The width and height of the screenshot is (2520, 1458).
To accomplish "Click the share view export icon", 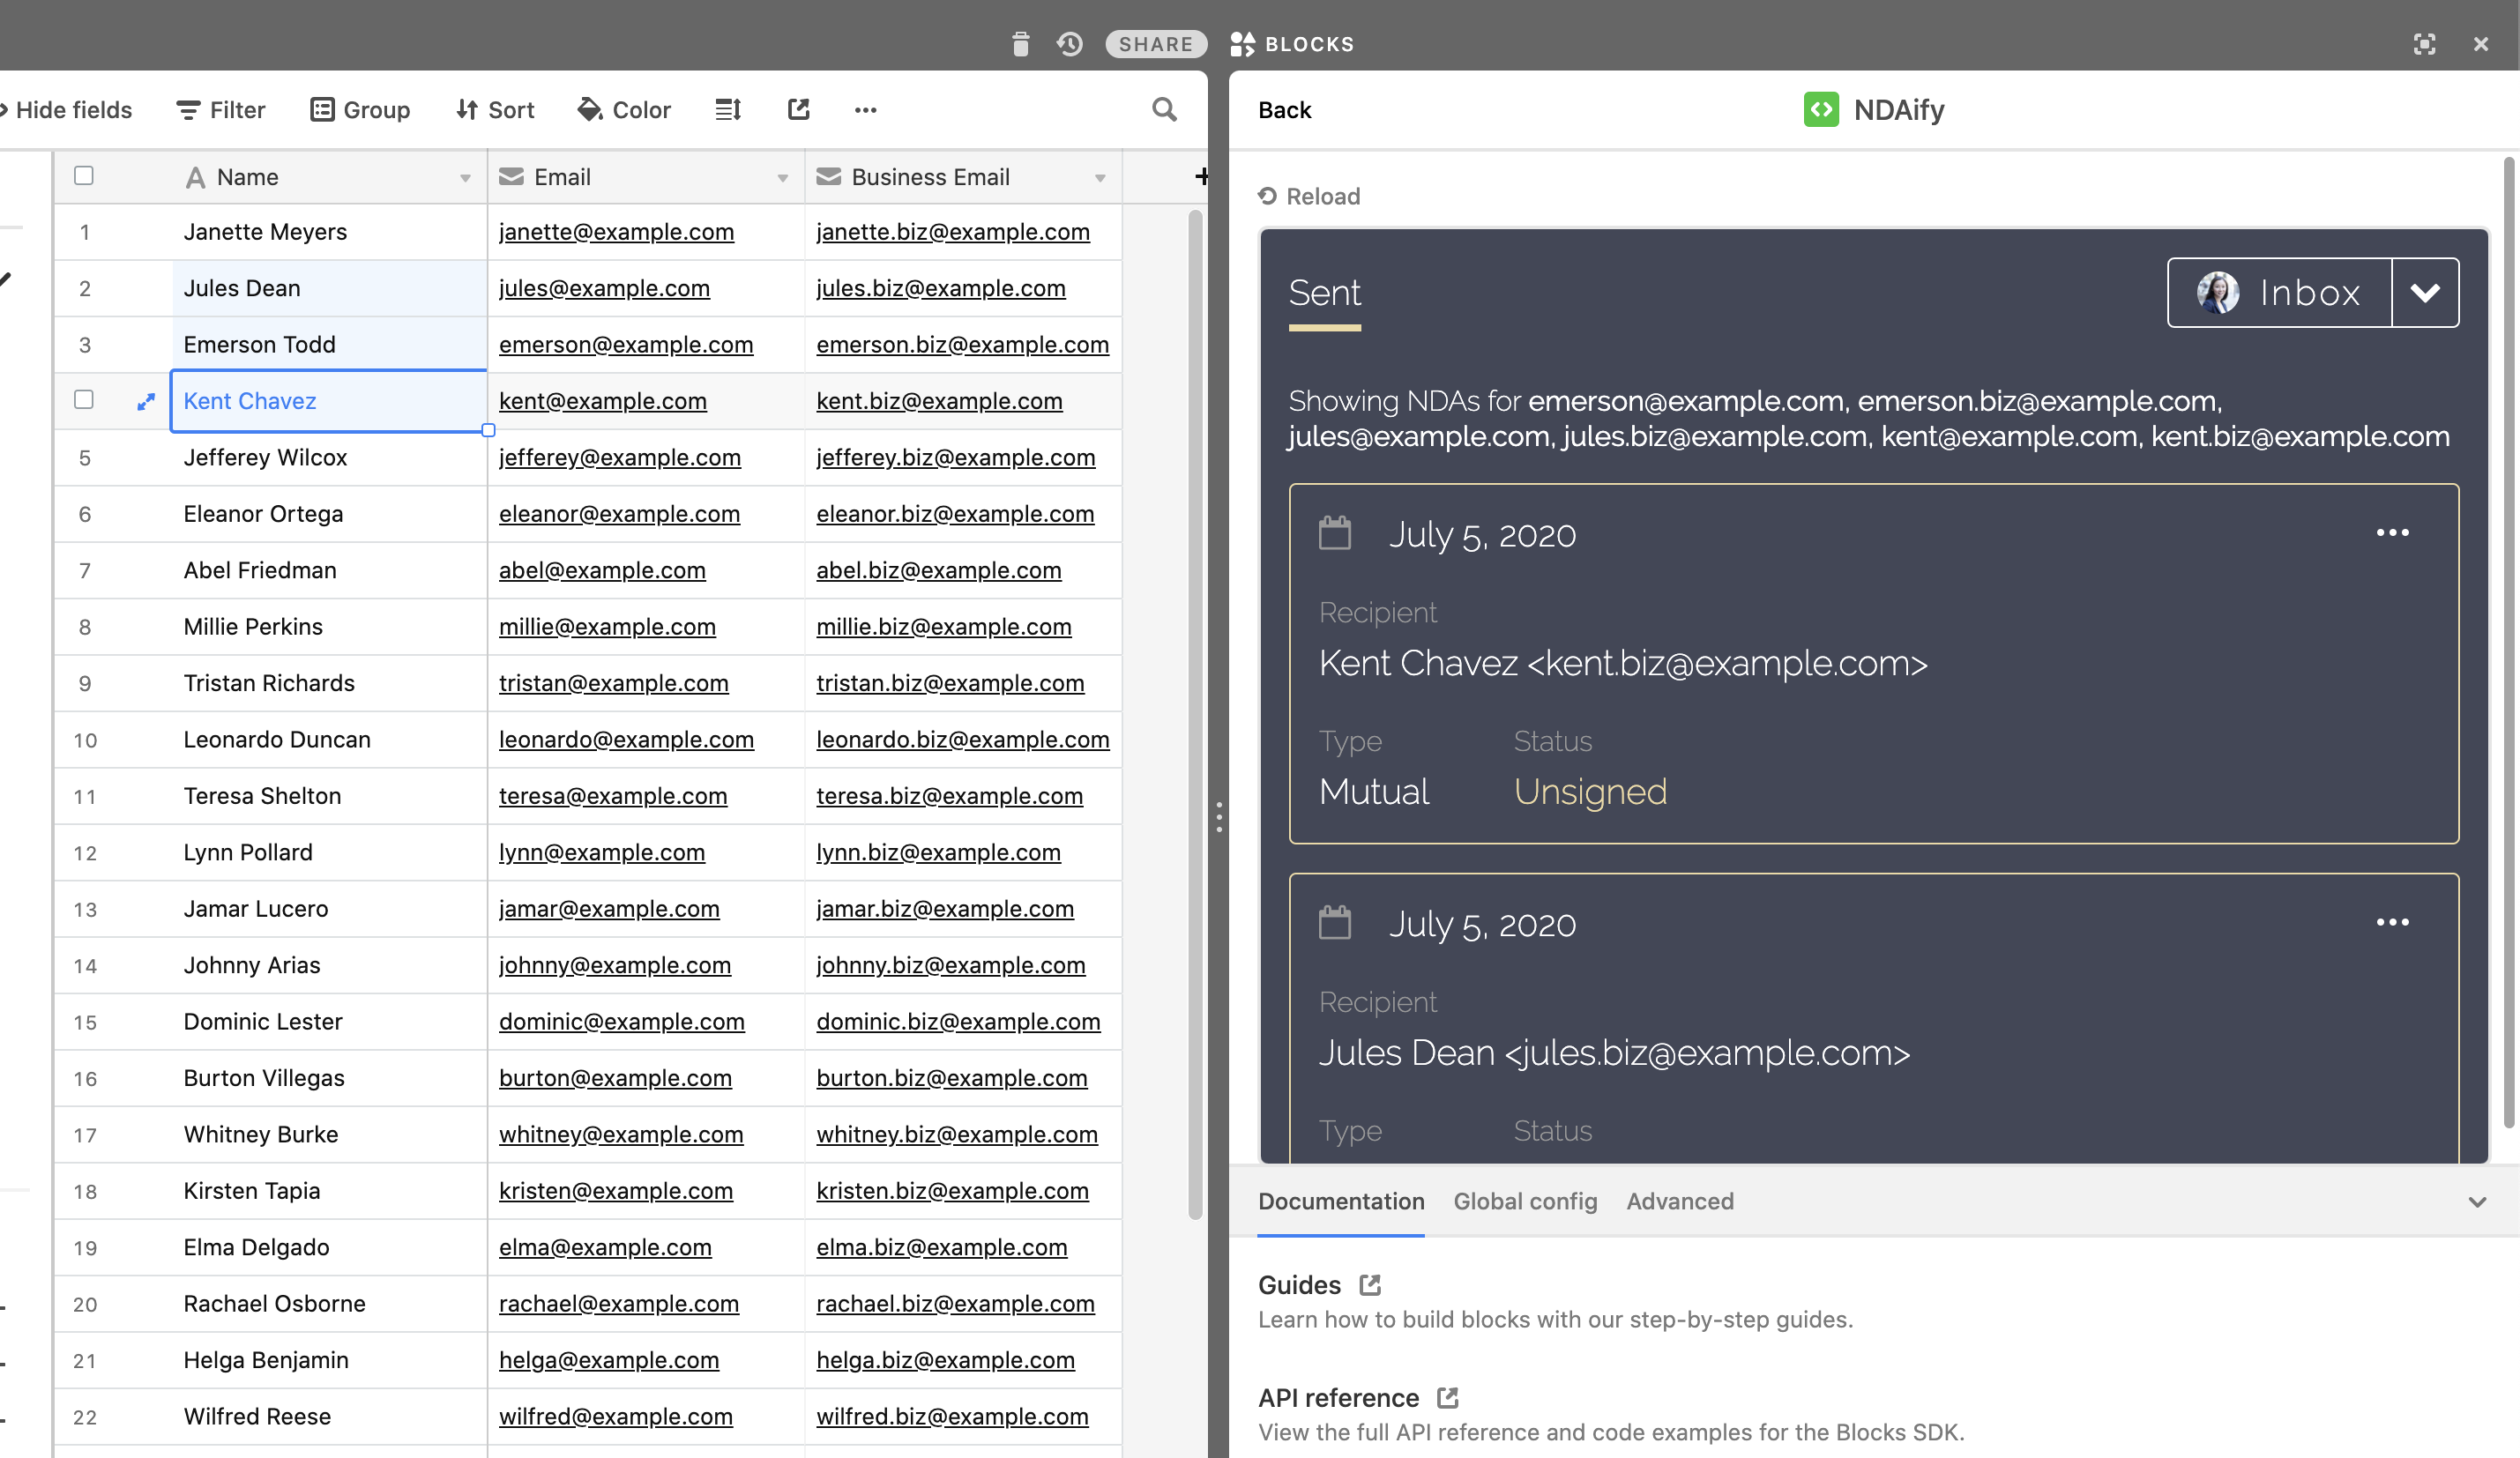I will point(798,110).
